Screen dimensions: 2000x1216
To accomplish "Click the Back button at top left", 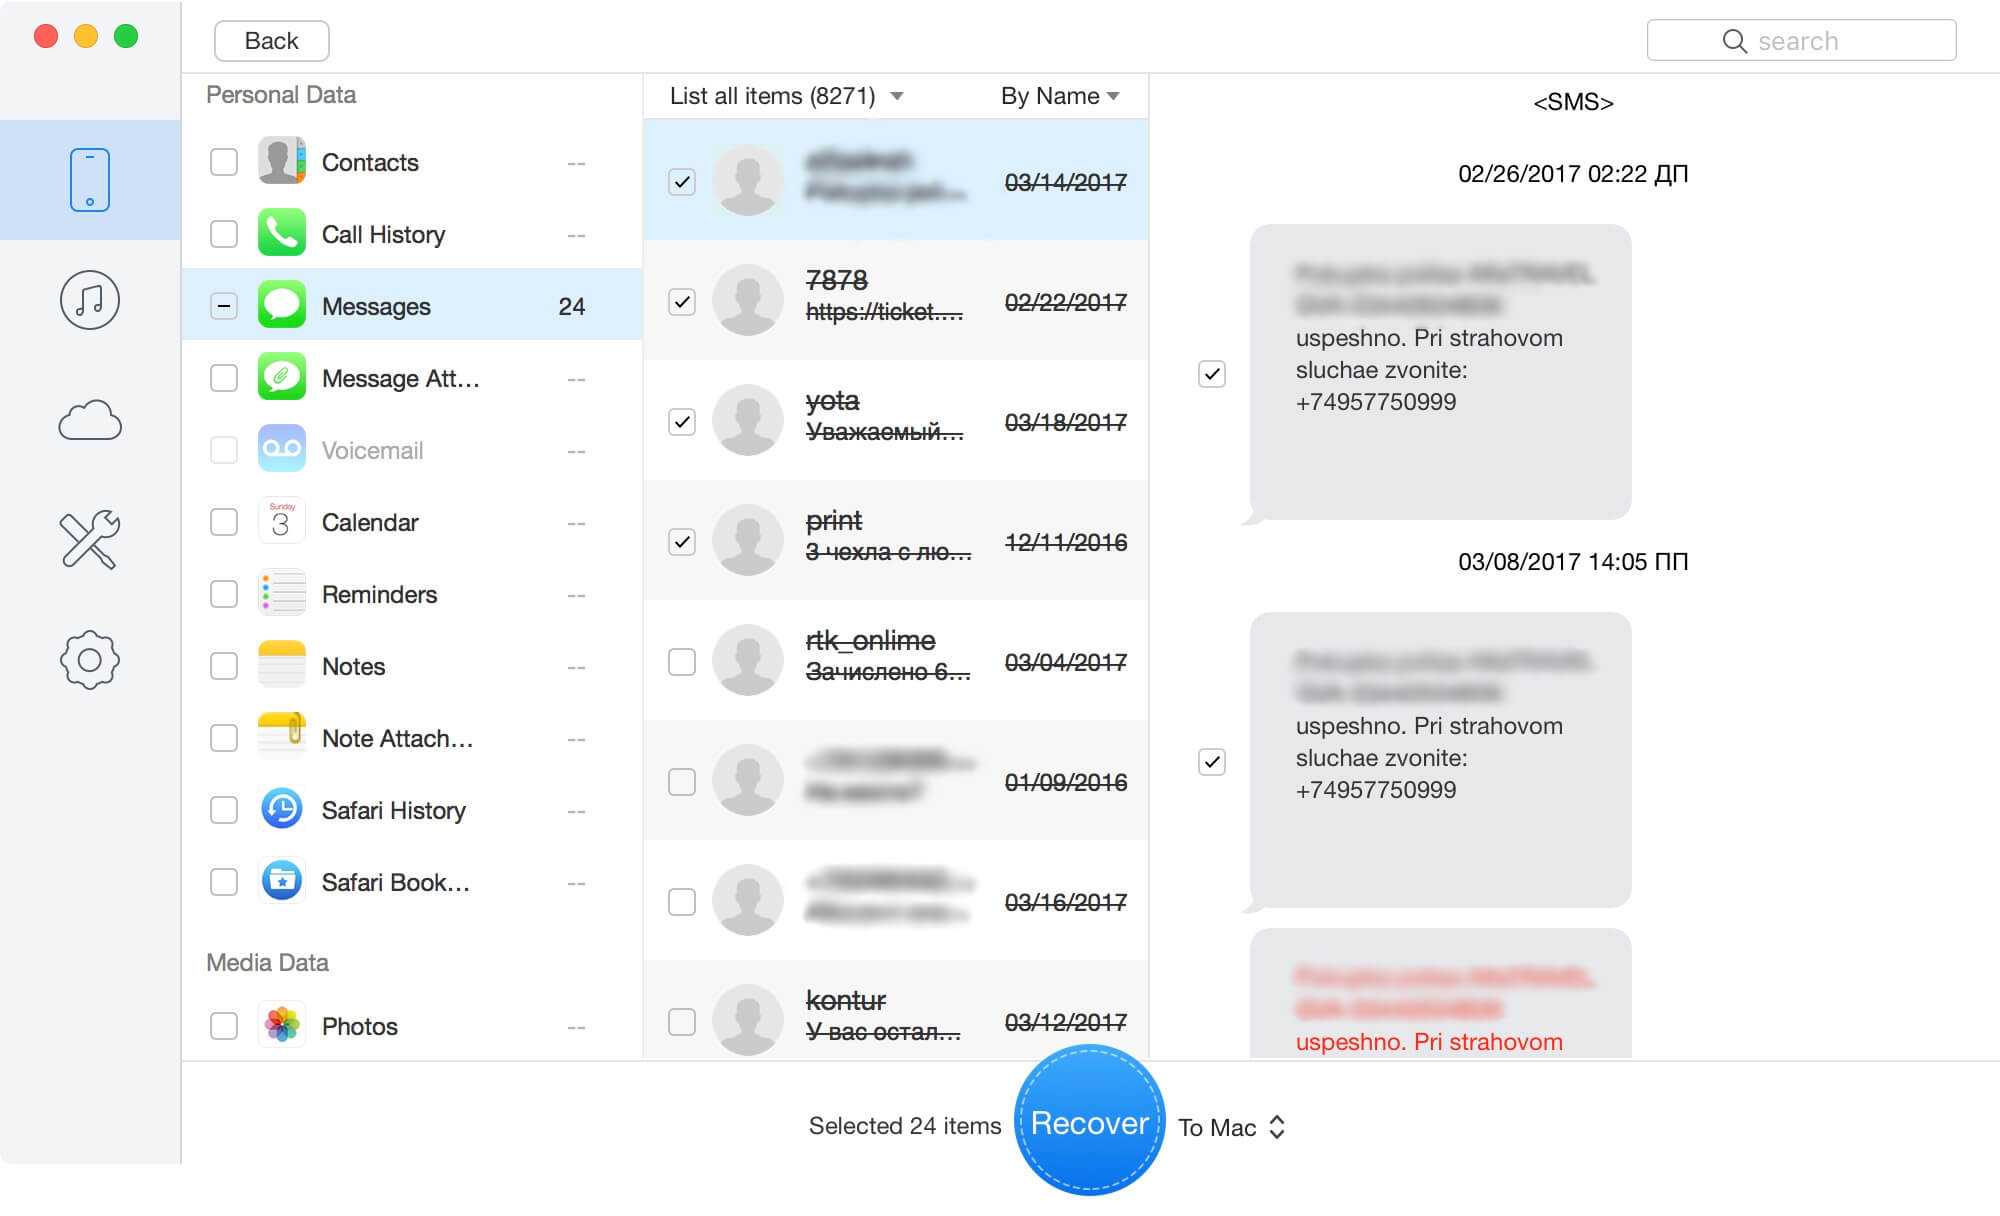I will click(271, 40).
